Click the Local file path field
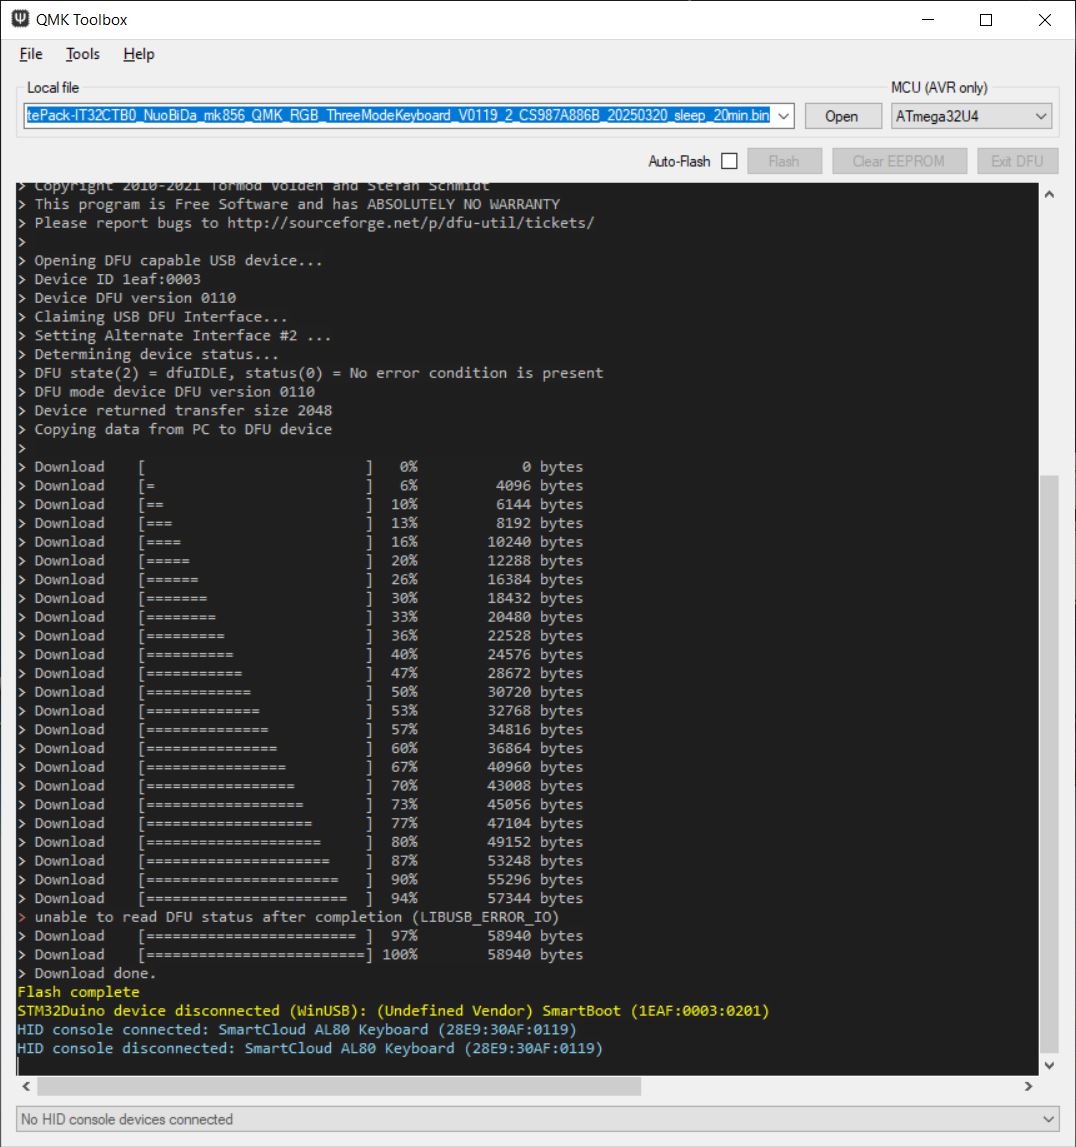1076x1147 pixels. coord(399,116)
